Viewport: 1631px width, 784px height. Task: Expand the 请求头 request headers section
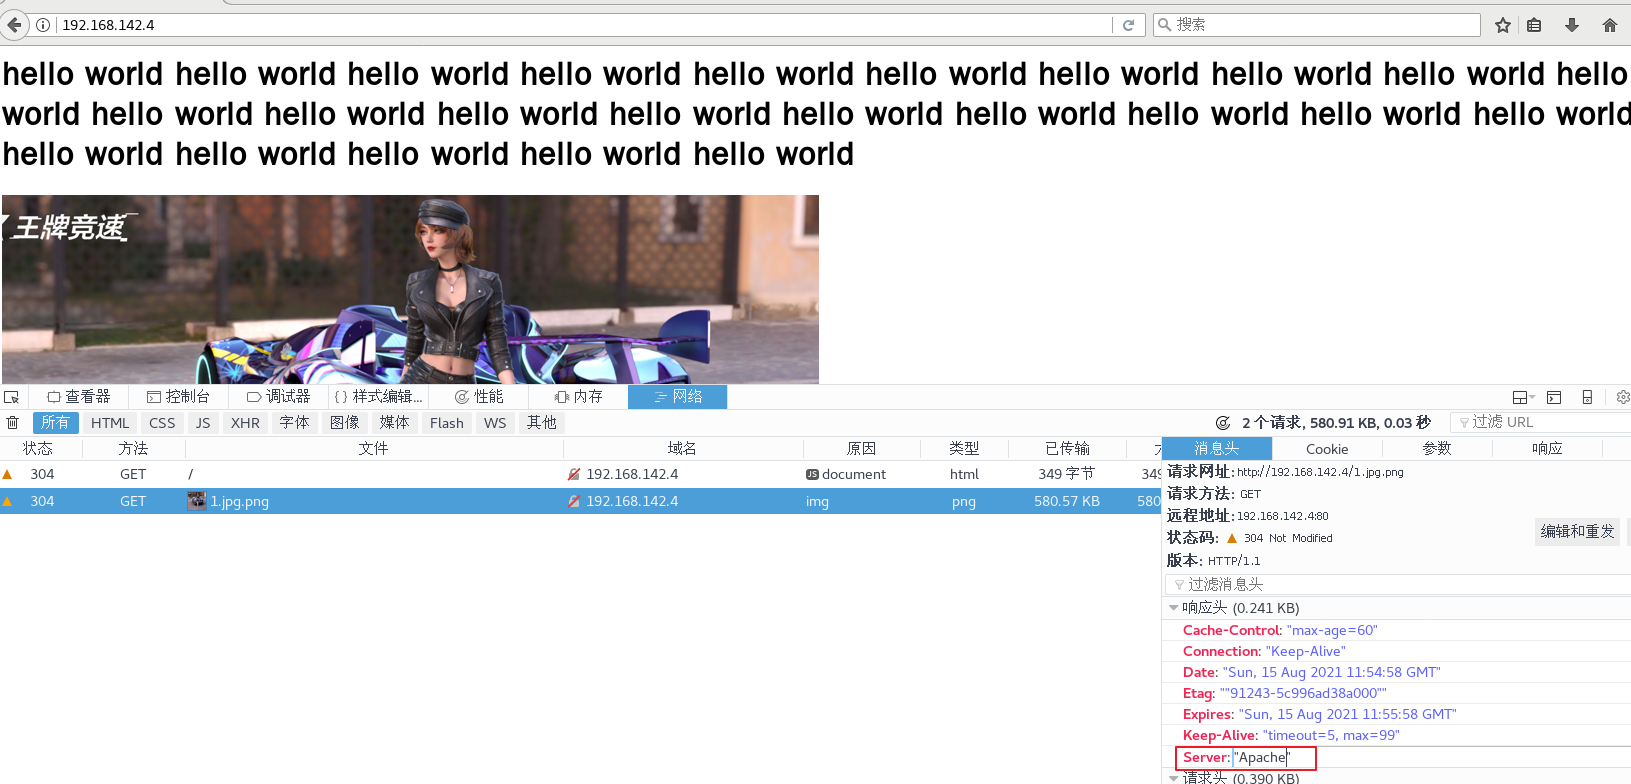click(x=1174, y=778)
